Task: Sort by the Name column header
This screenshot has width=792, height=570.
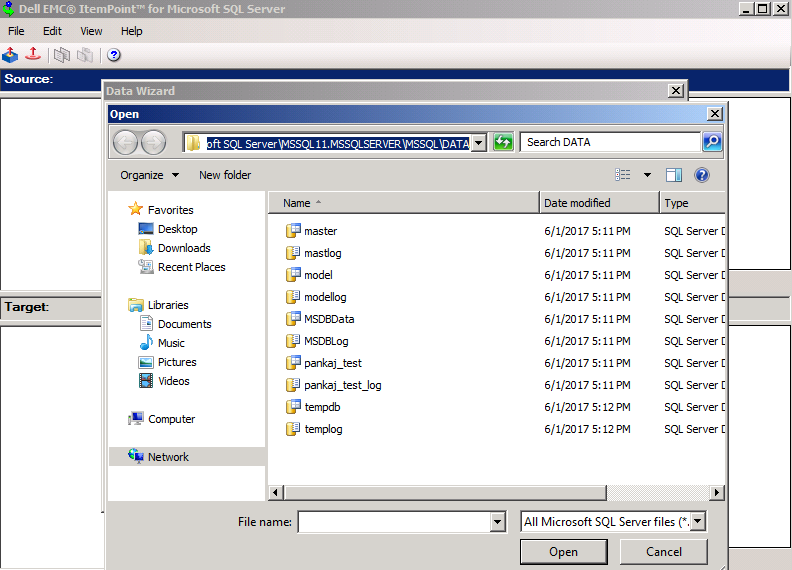Action: (404, 203)
